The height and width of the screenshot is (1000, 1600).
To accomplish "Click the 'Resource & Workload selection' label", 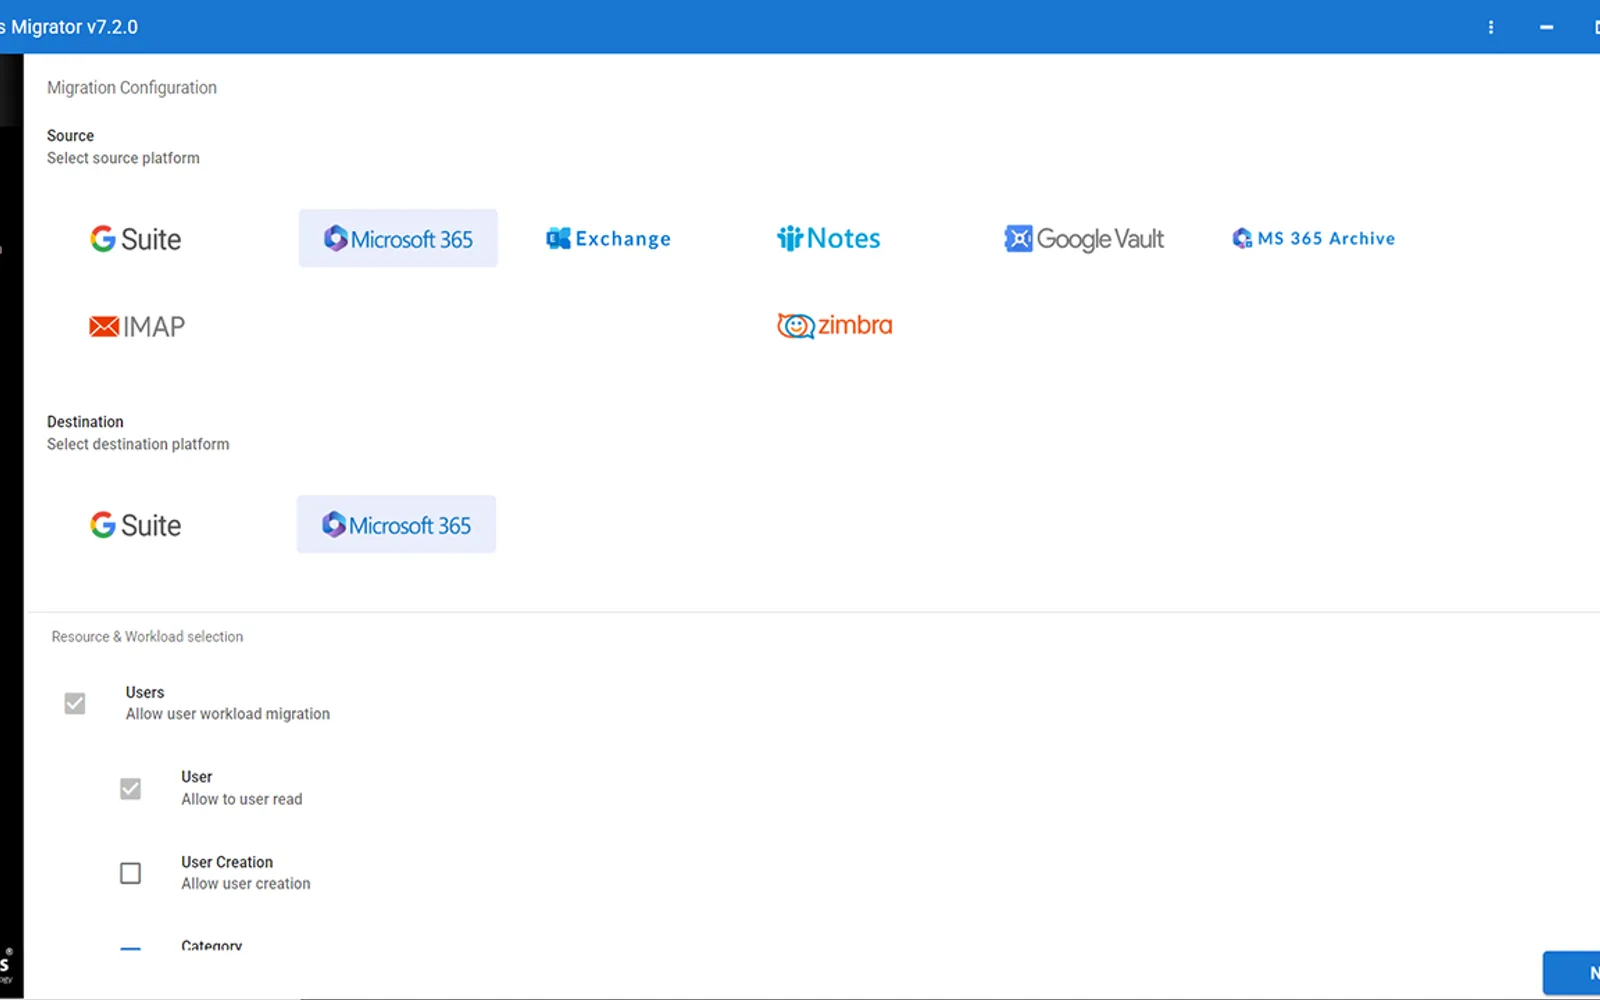I will pyautogui.click(x=147, y=637).
